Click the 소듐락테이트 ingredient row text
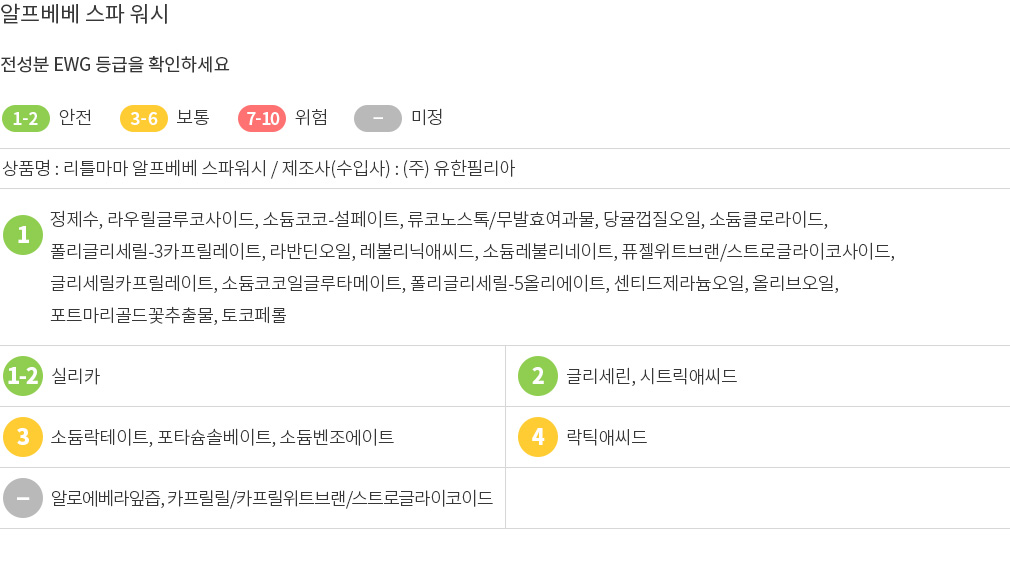This screenshot has height=562, width=1010. [x=222, y=437]
